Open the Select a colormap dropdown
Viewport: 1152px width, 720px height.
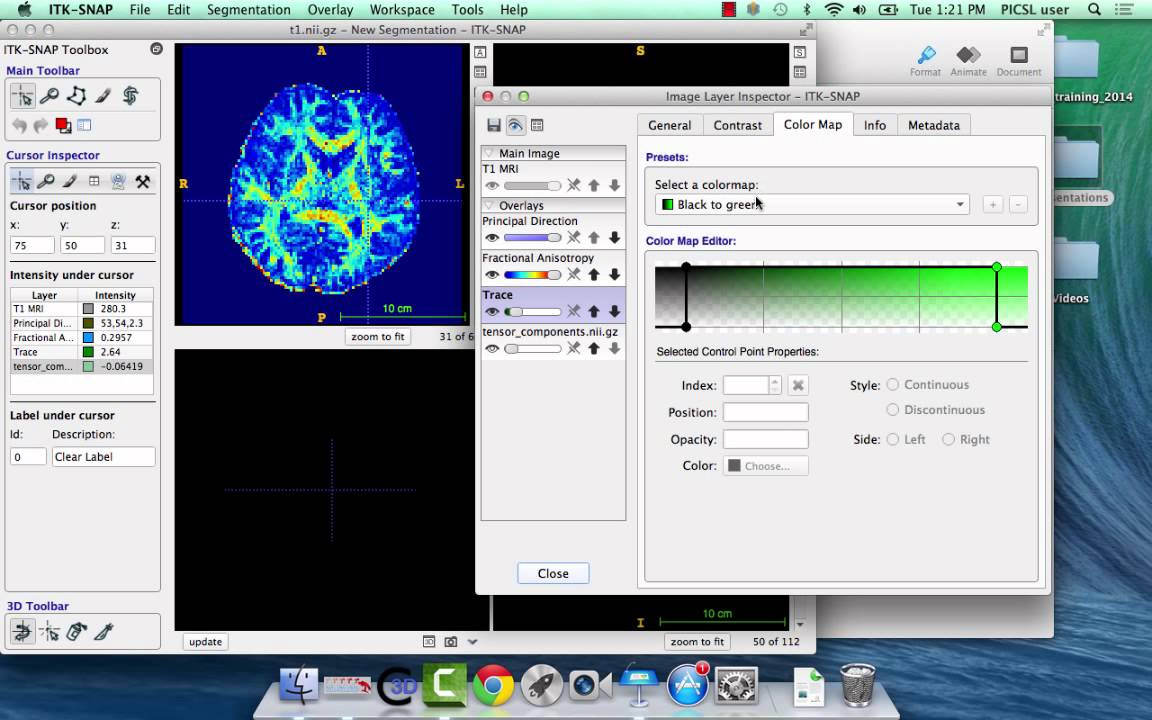coord(813,204)
